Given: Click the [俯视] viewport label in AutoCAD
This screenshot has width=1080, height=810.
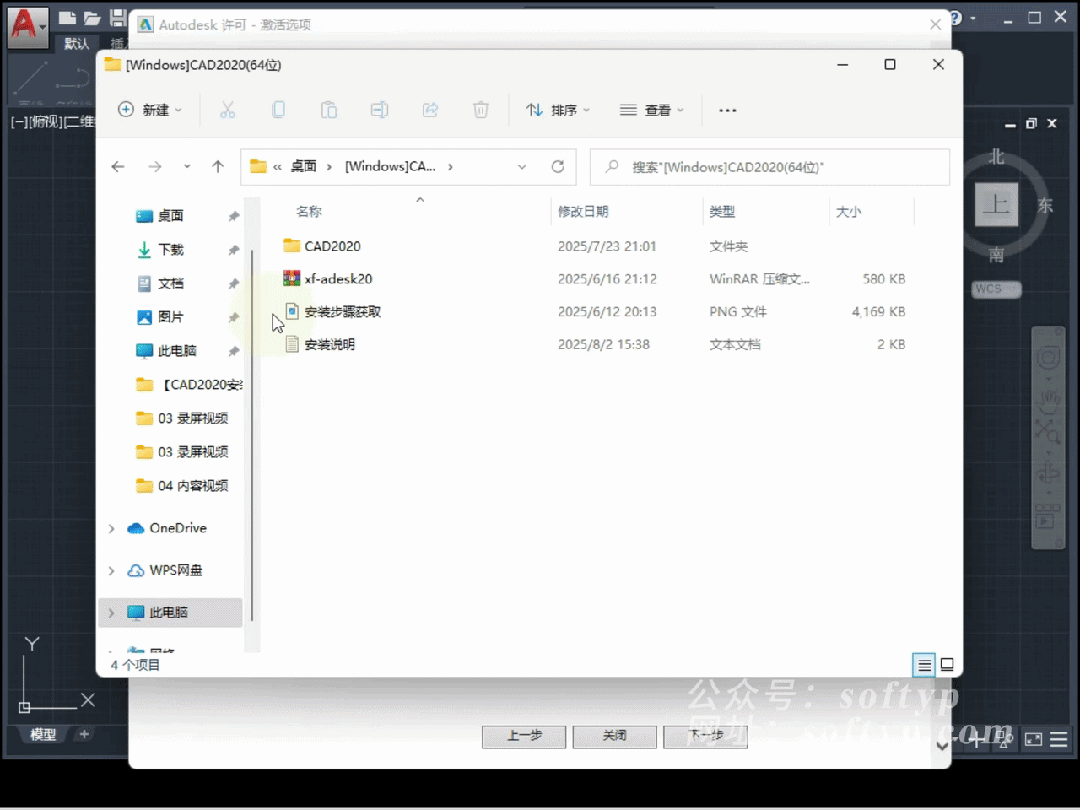Looking at the screenshot, I should 46,123.
